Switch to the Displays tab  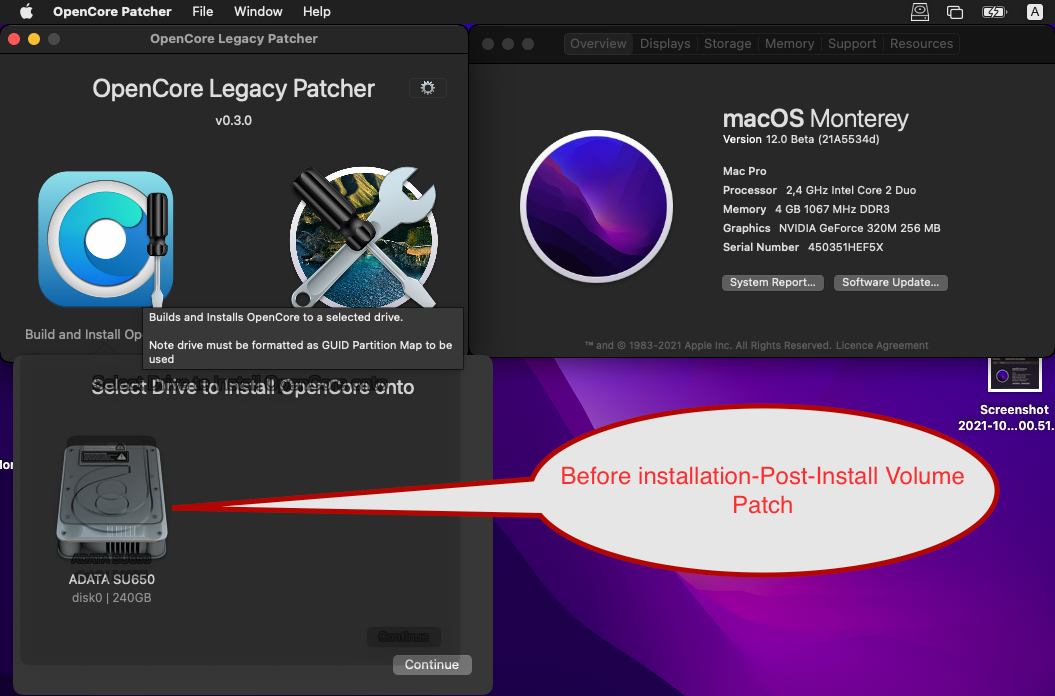[665, 44]
